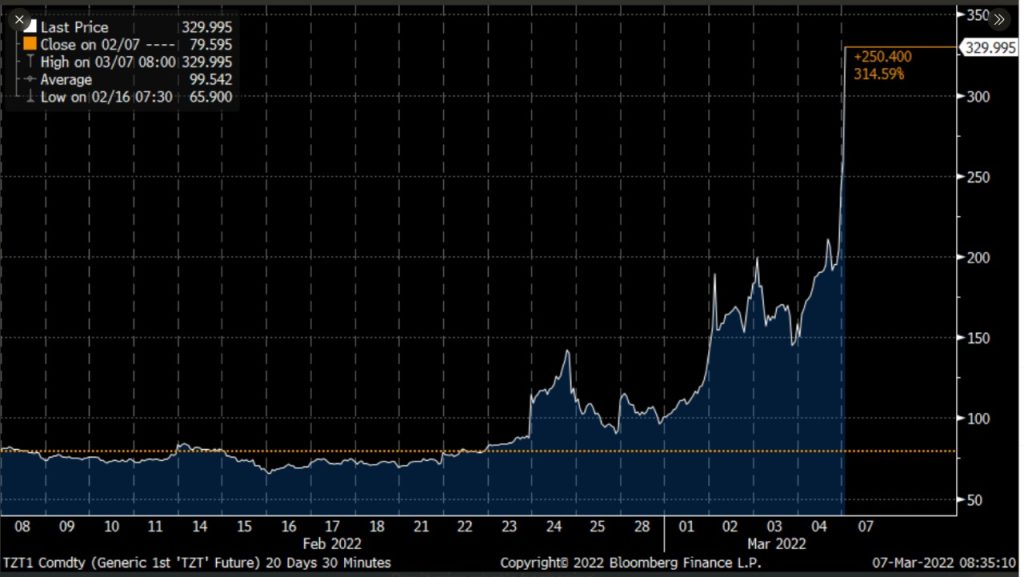Click the 300 label on price axis
The width and height of the screenshot is (1024, 577).
[978, 97]
